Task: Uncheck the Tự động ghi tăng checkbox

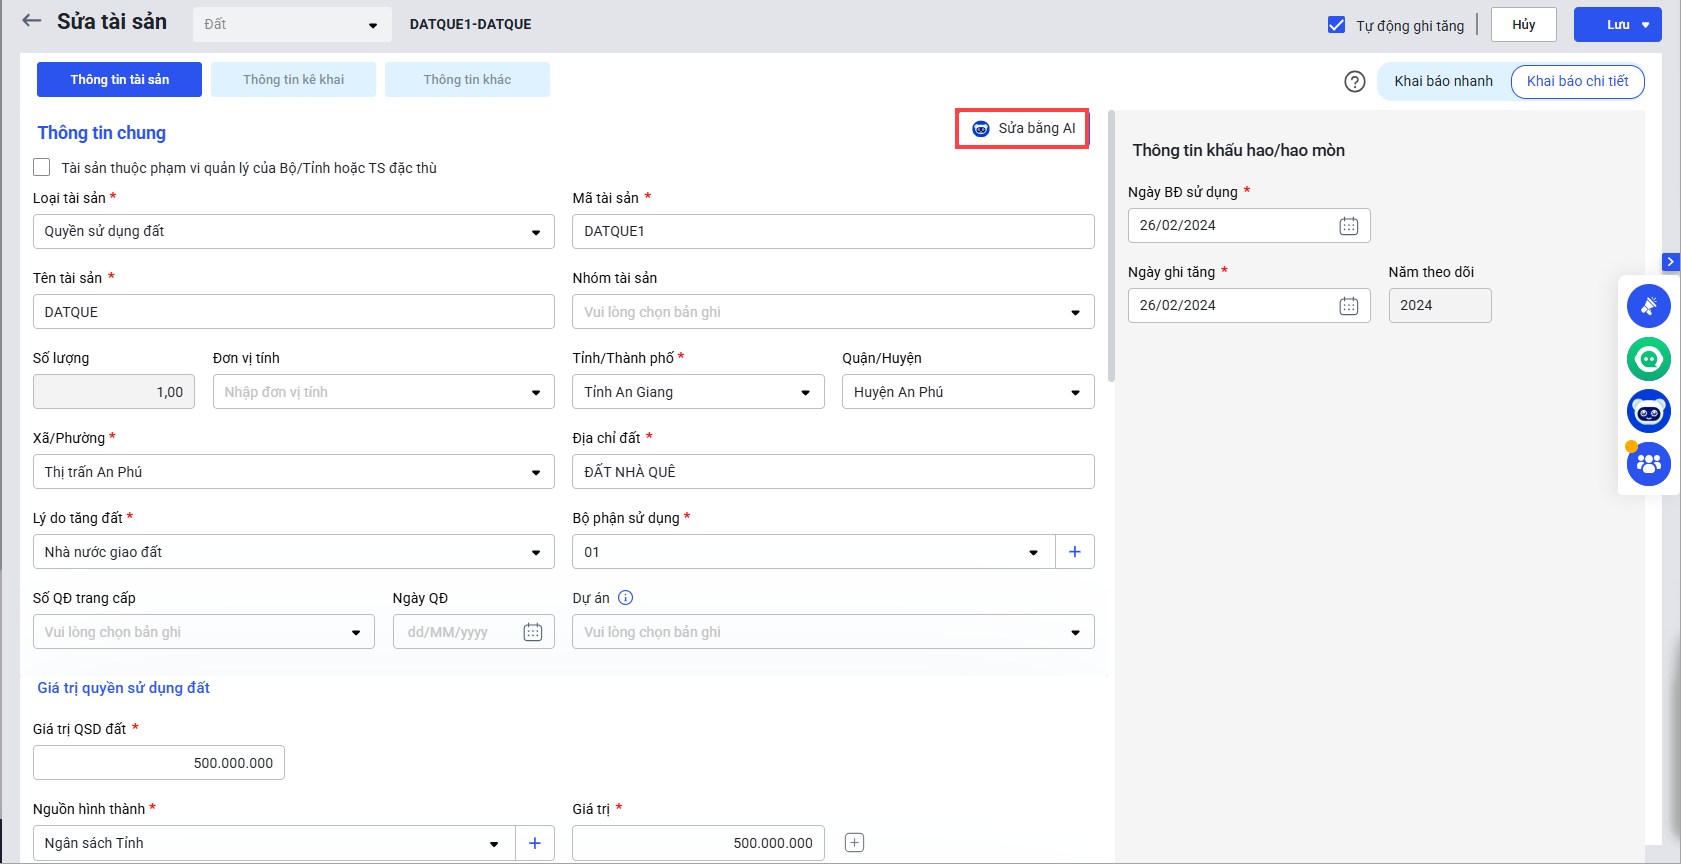Action: (1336, 25)
